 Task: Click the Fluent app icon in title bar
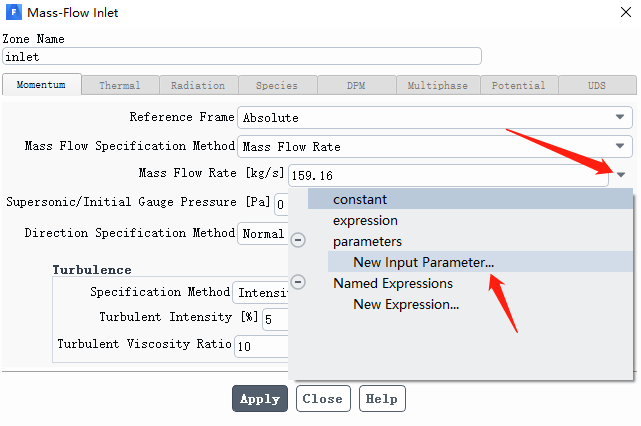(x=13, y=12)
